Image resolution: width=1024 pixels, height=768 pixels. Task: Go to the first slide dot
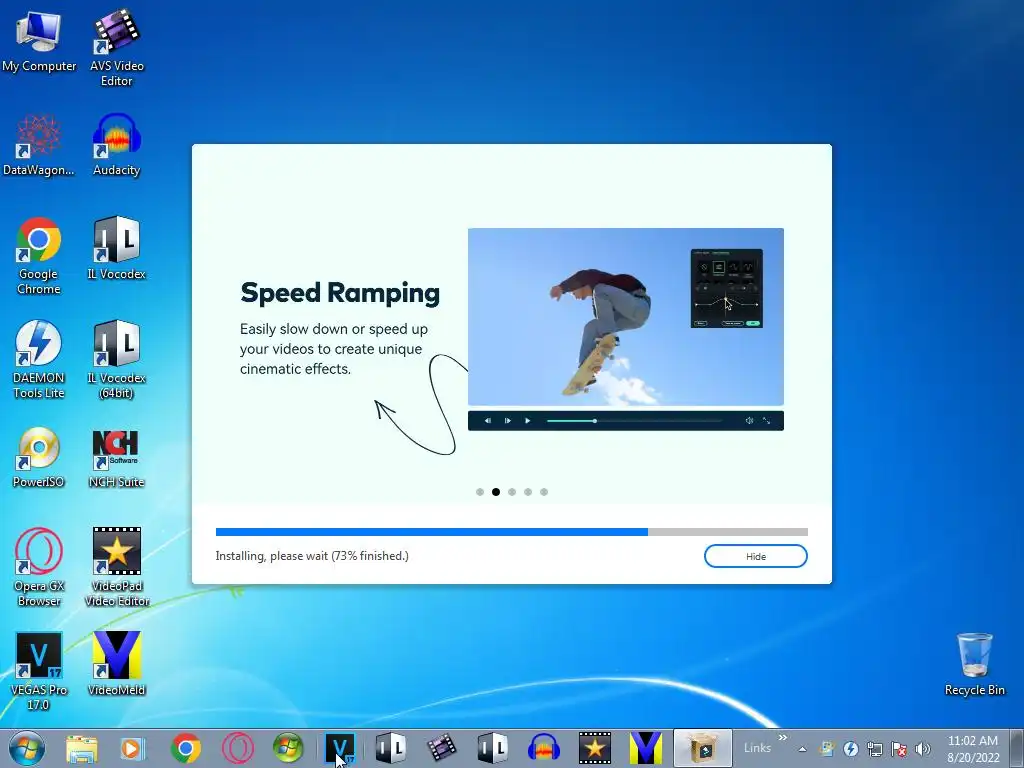(480, 492)
